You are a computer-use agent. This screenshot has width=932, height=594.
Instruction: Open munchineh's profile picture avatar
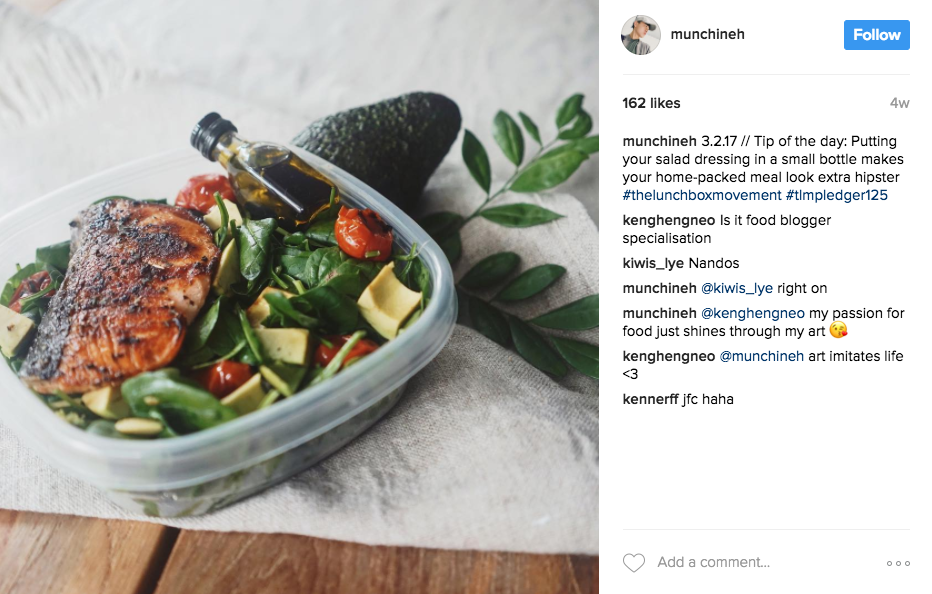click(x=641, y=35)
